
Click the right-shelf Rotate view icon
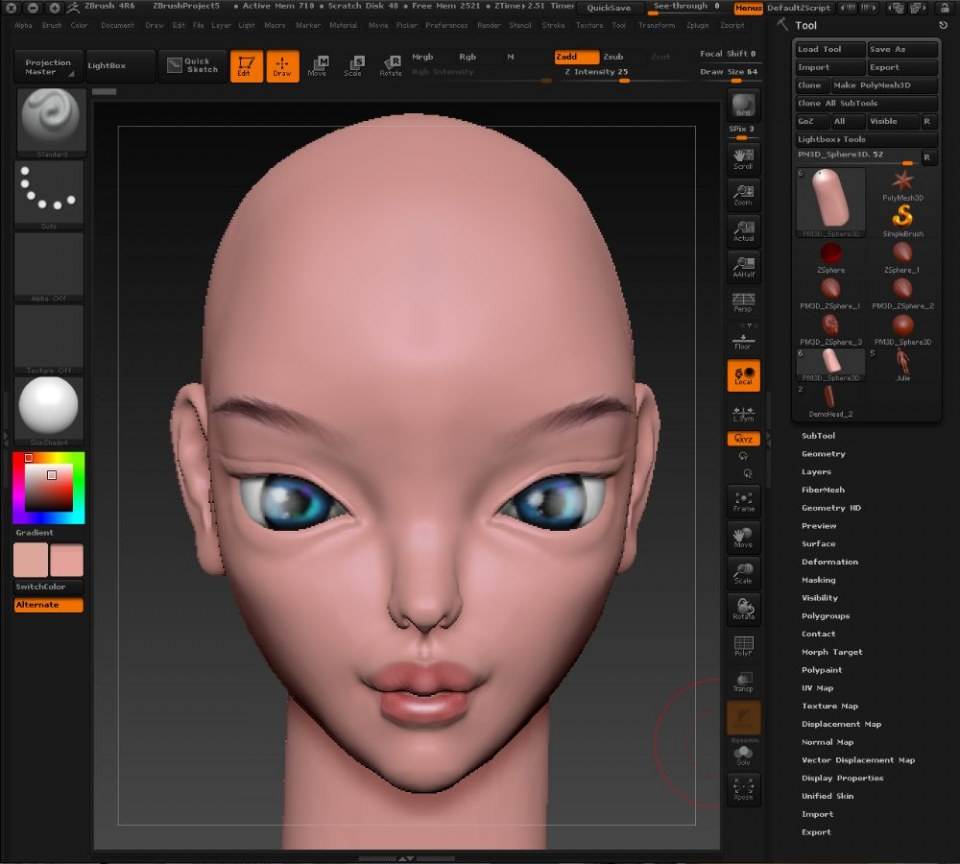(x=743, y=609)
